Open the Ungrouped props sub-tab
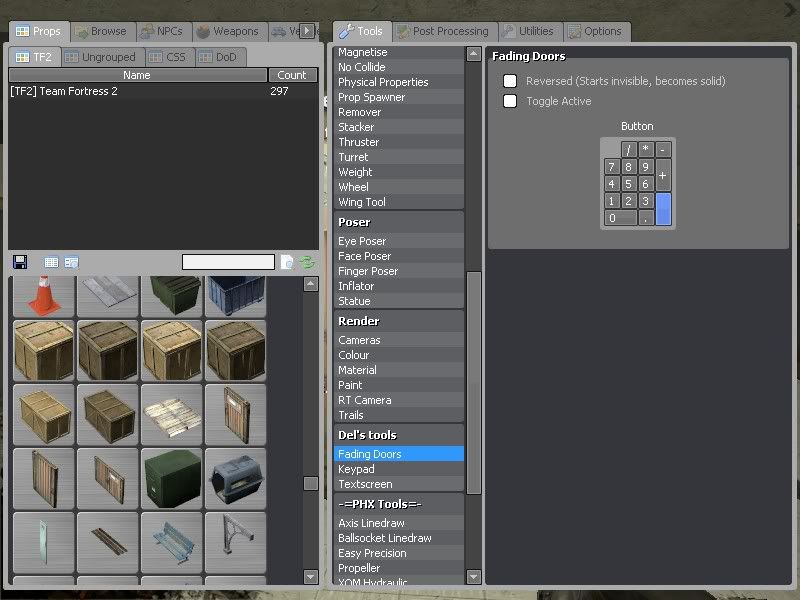This screenshot has height=600, width=800. click(x=102, y=57)
